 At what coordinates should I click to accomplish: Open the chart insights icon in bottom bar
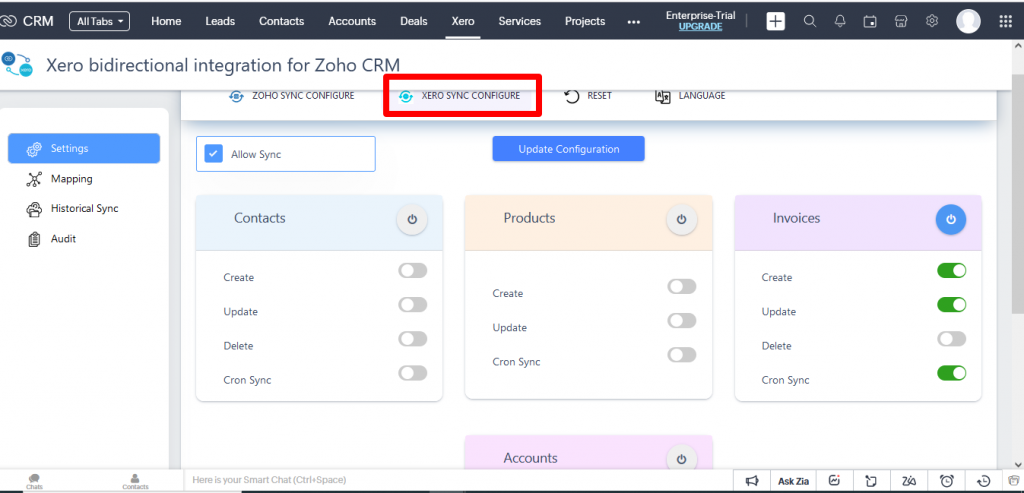(x=834, y=481)
